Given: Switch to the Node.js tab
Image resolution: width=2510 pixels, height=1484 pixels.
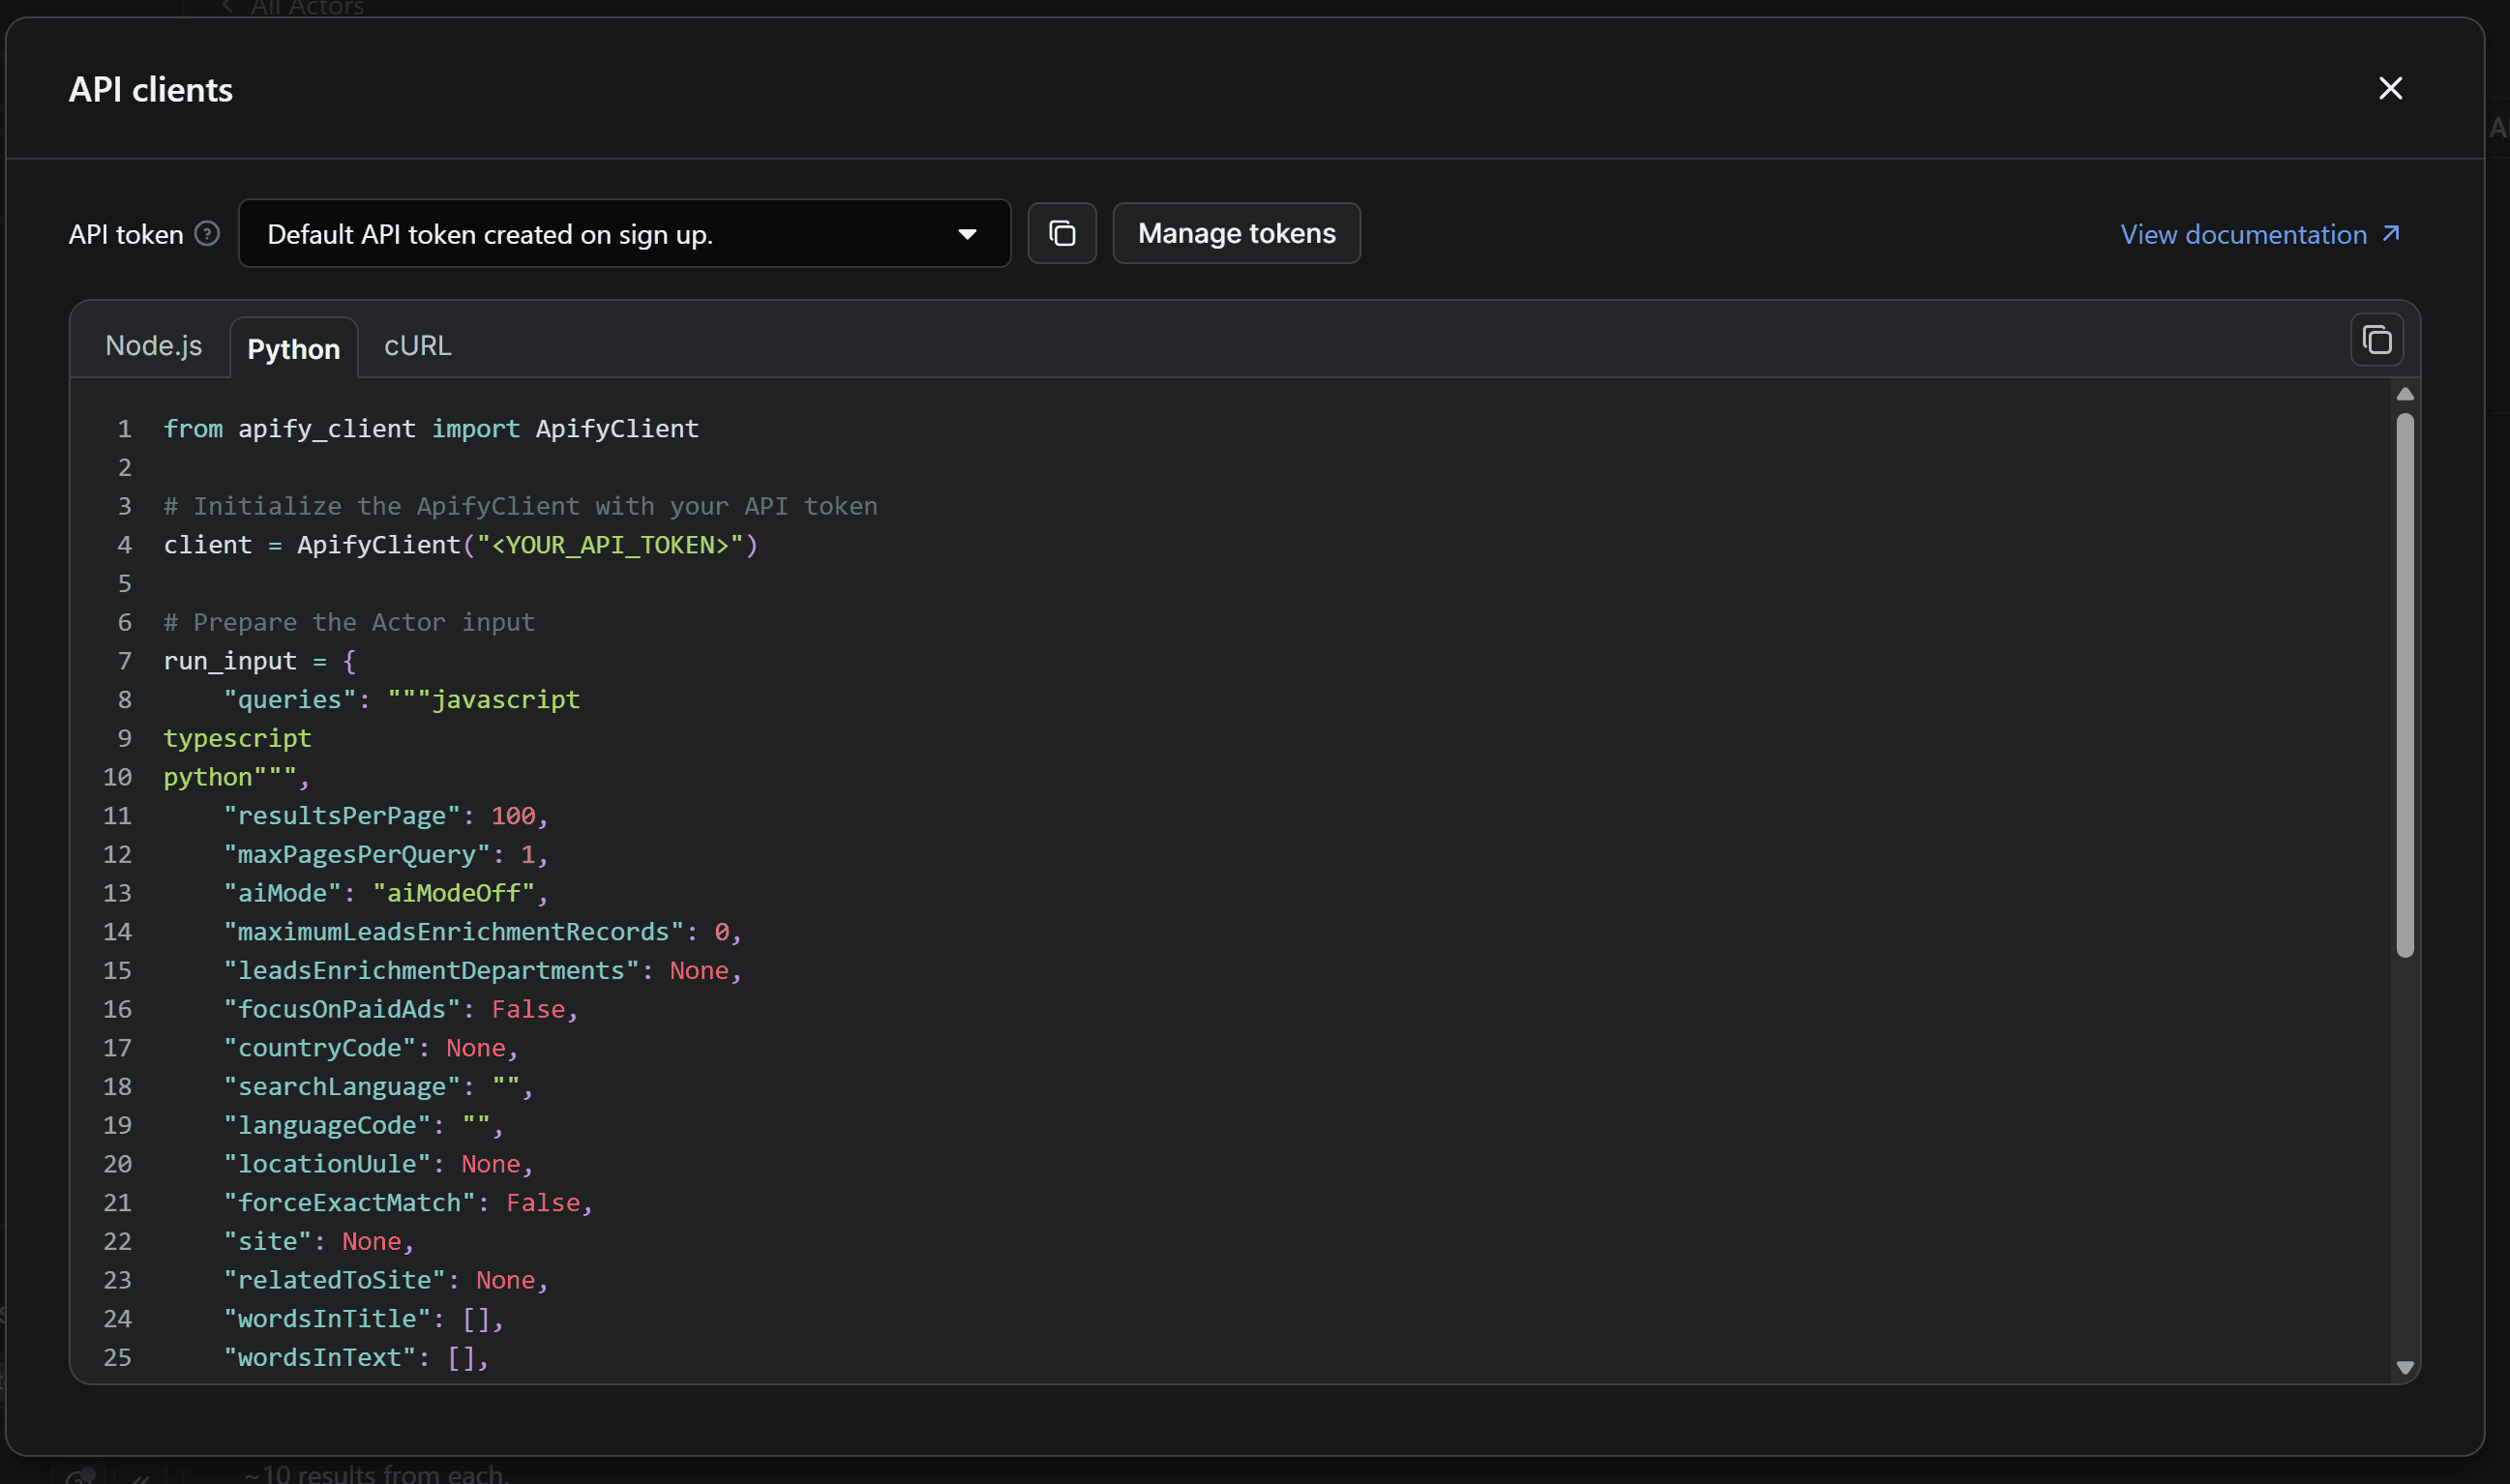Looking at the screenshot, I should coord(154,345).
